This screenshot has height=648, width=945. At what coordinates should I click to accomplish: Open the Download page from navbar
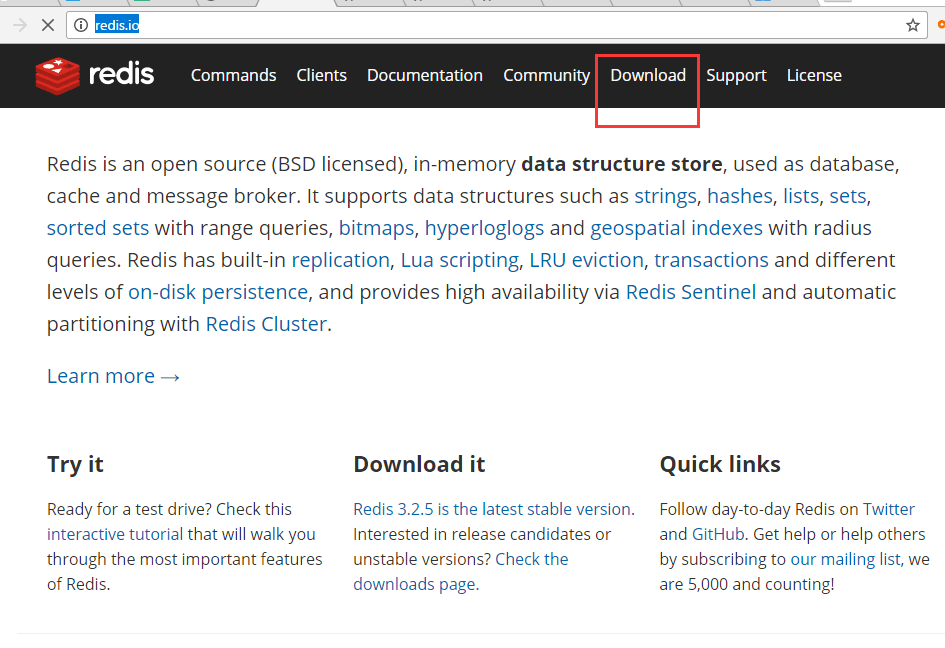pos(648,75)
